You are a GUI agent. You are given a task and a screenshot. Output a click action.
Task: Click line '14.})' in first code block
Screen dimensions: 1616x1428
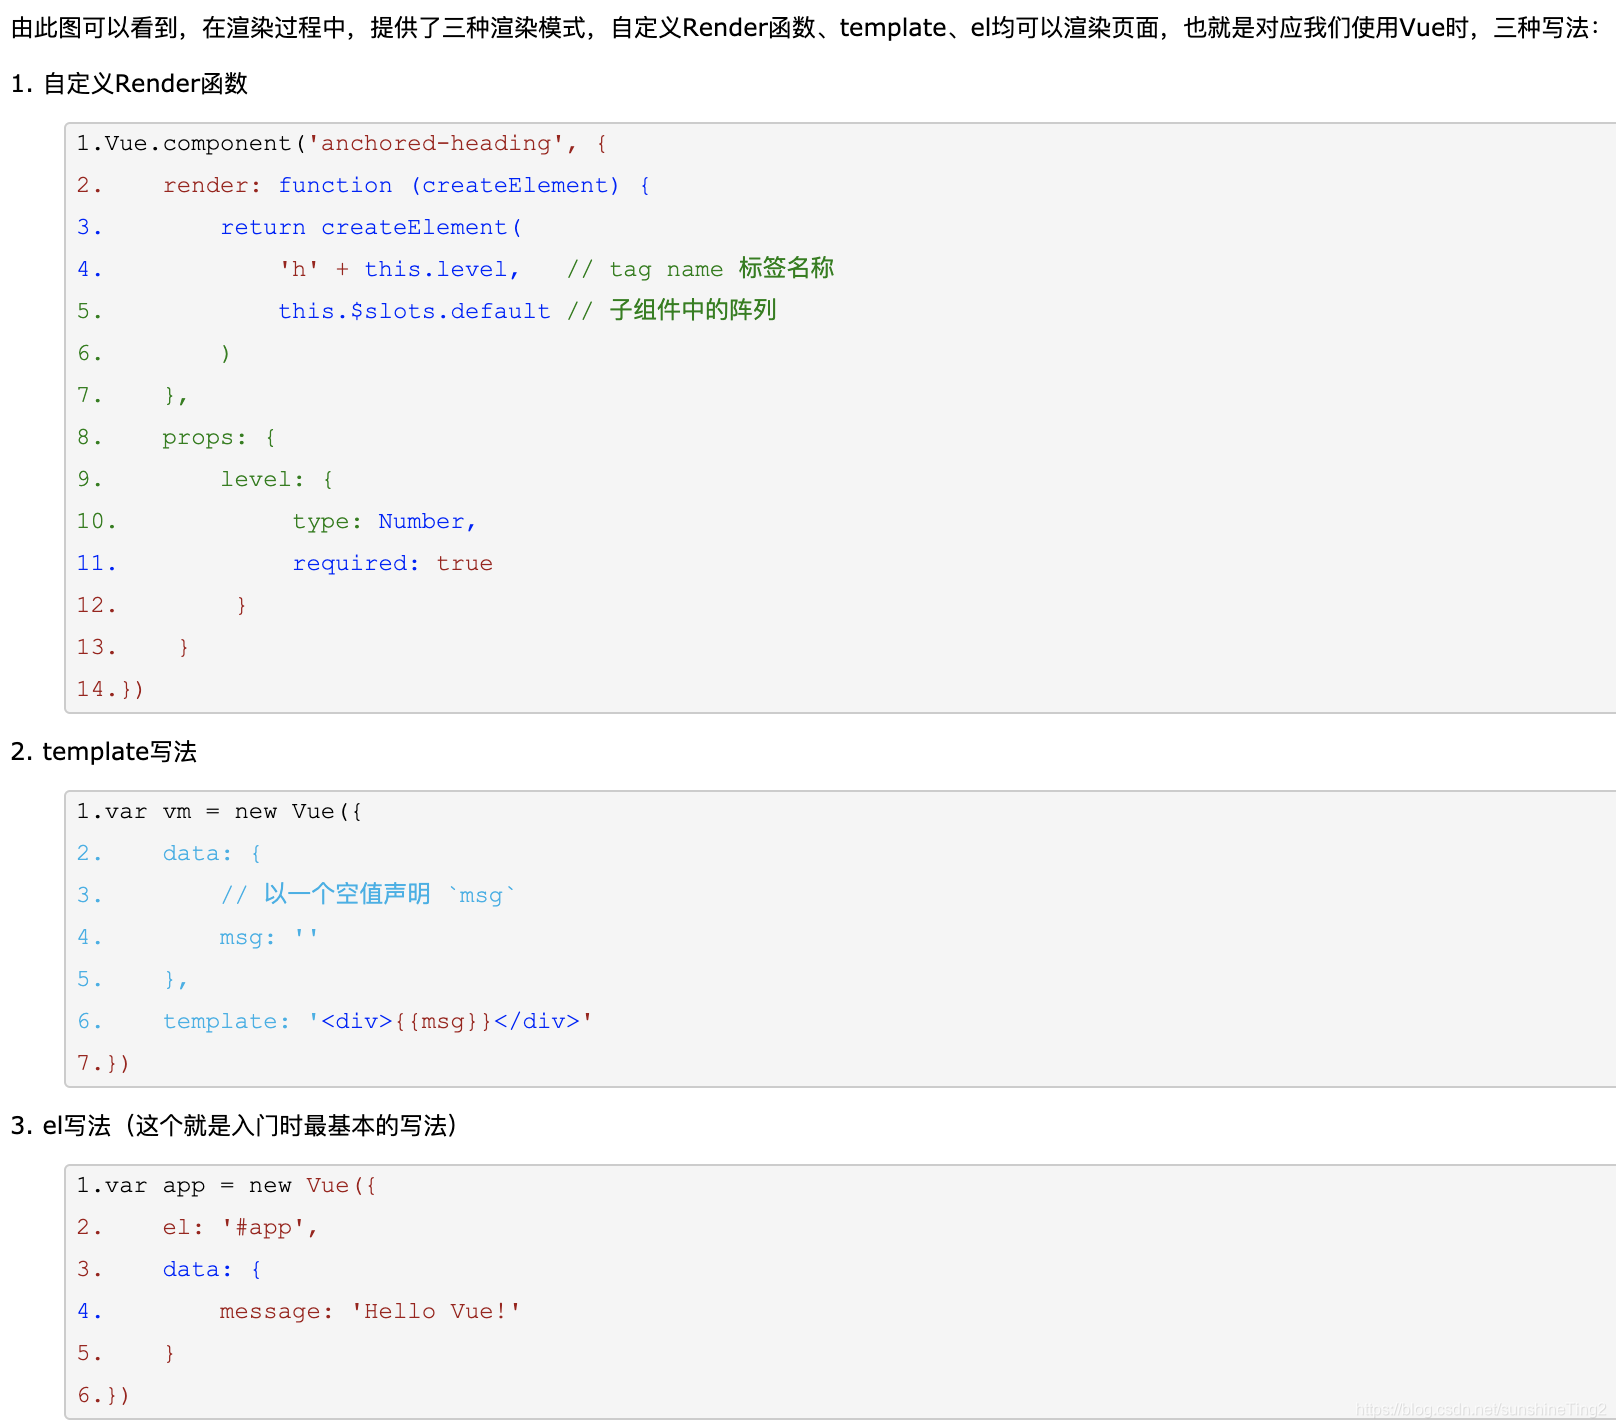point(110,689)
